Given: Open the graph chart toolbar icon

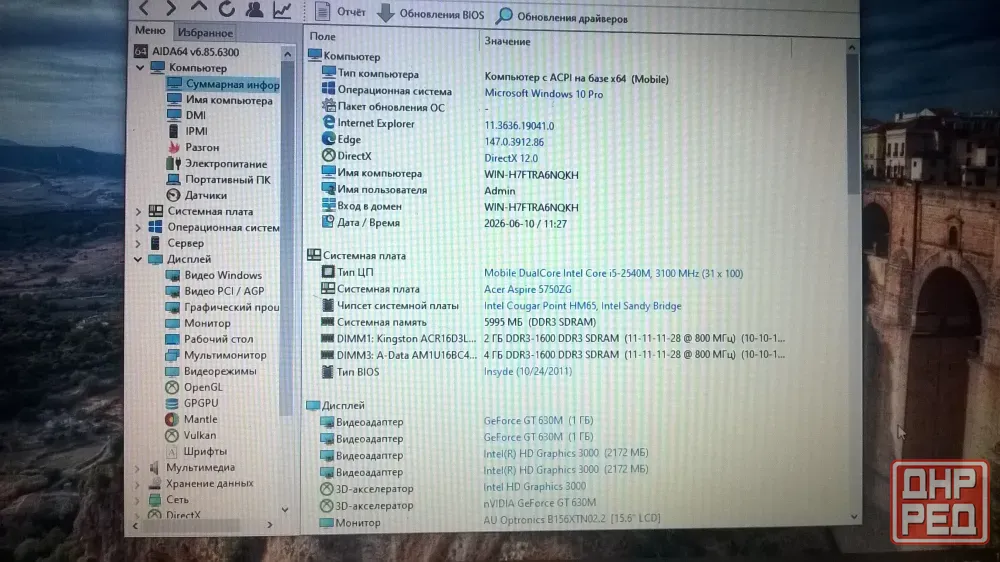Looking at the screenshot, I should pyautogui.click(x=282, y=10).
